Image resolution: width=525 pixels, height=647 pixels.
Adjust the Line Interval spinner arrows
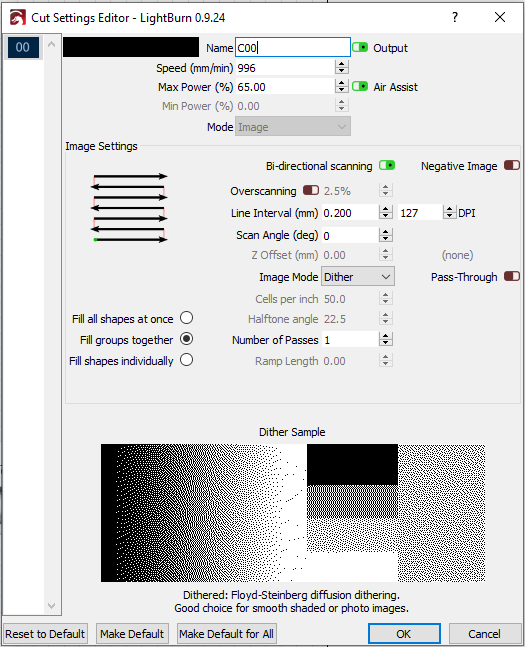385,213
